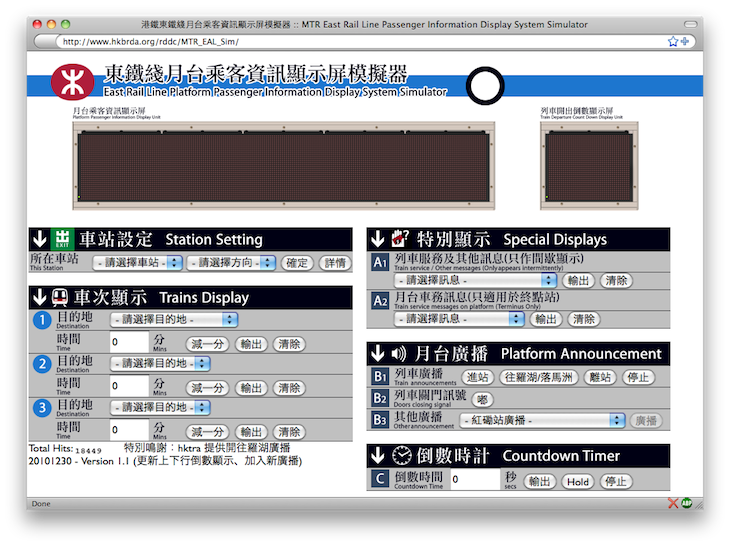Click the speaker icon in Platform Announcement
Screen dimensions: 730x541
[399, 354]
